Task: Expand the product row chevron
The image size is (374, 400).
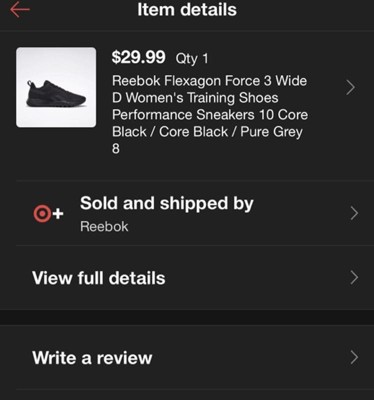Action: (x=350, y=88)
